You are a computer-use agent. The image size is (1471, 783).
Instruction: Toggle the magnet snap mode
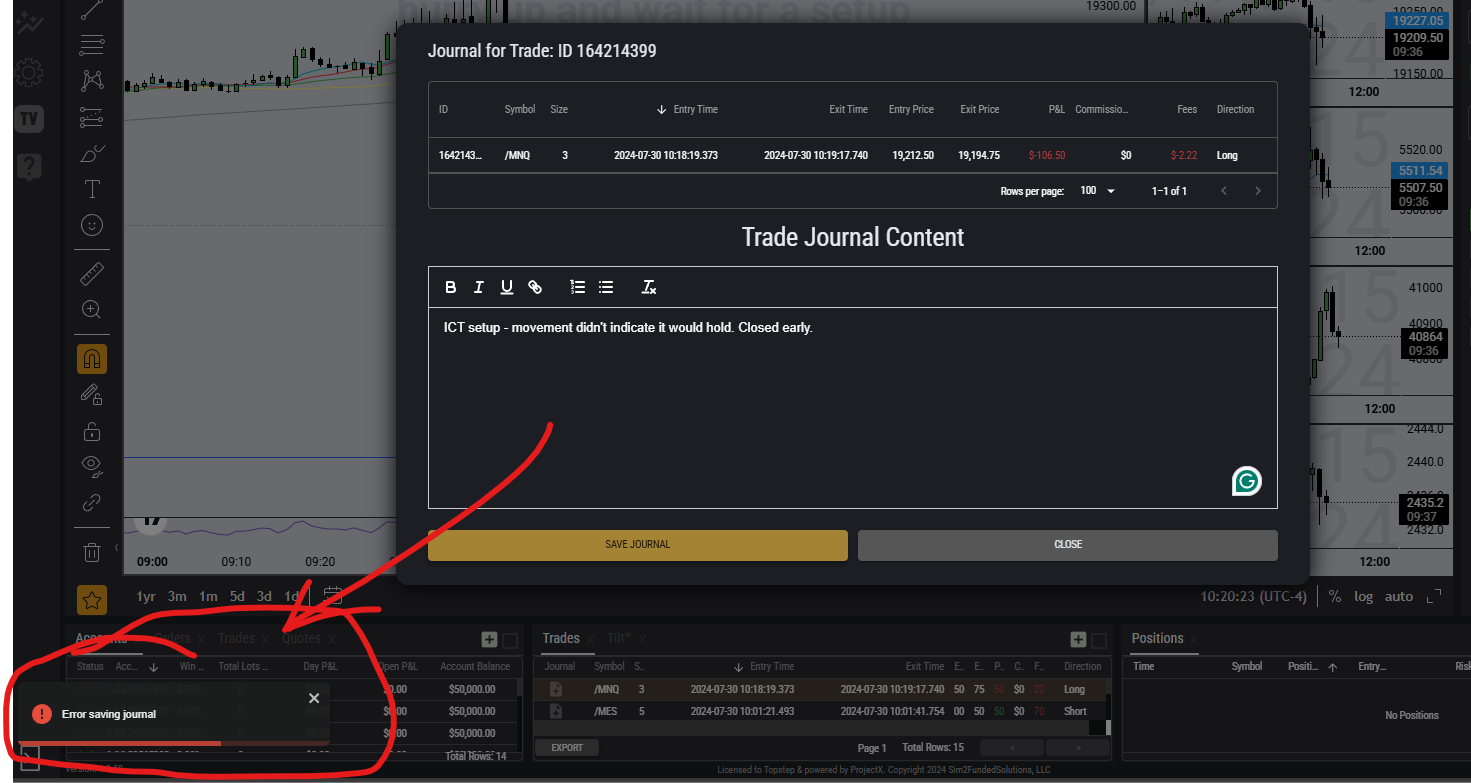(91, 358)
